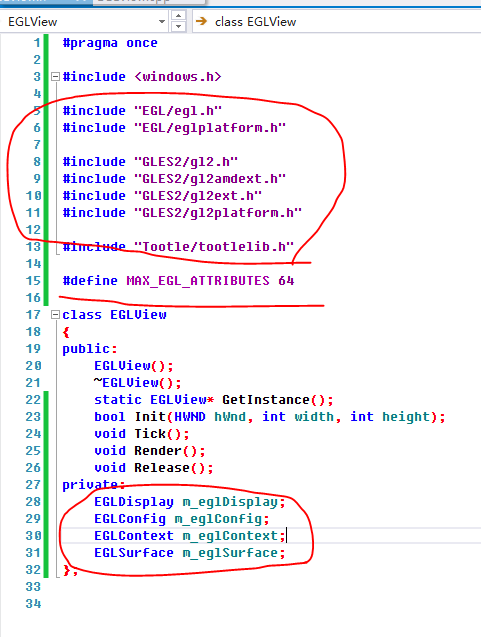Click on GetInstance method name
481x637 pixels.
(266, 400)
